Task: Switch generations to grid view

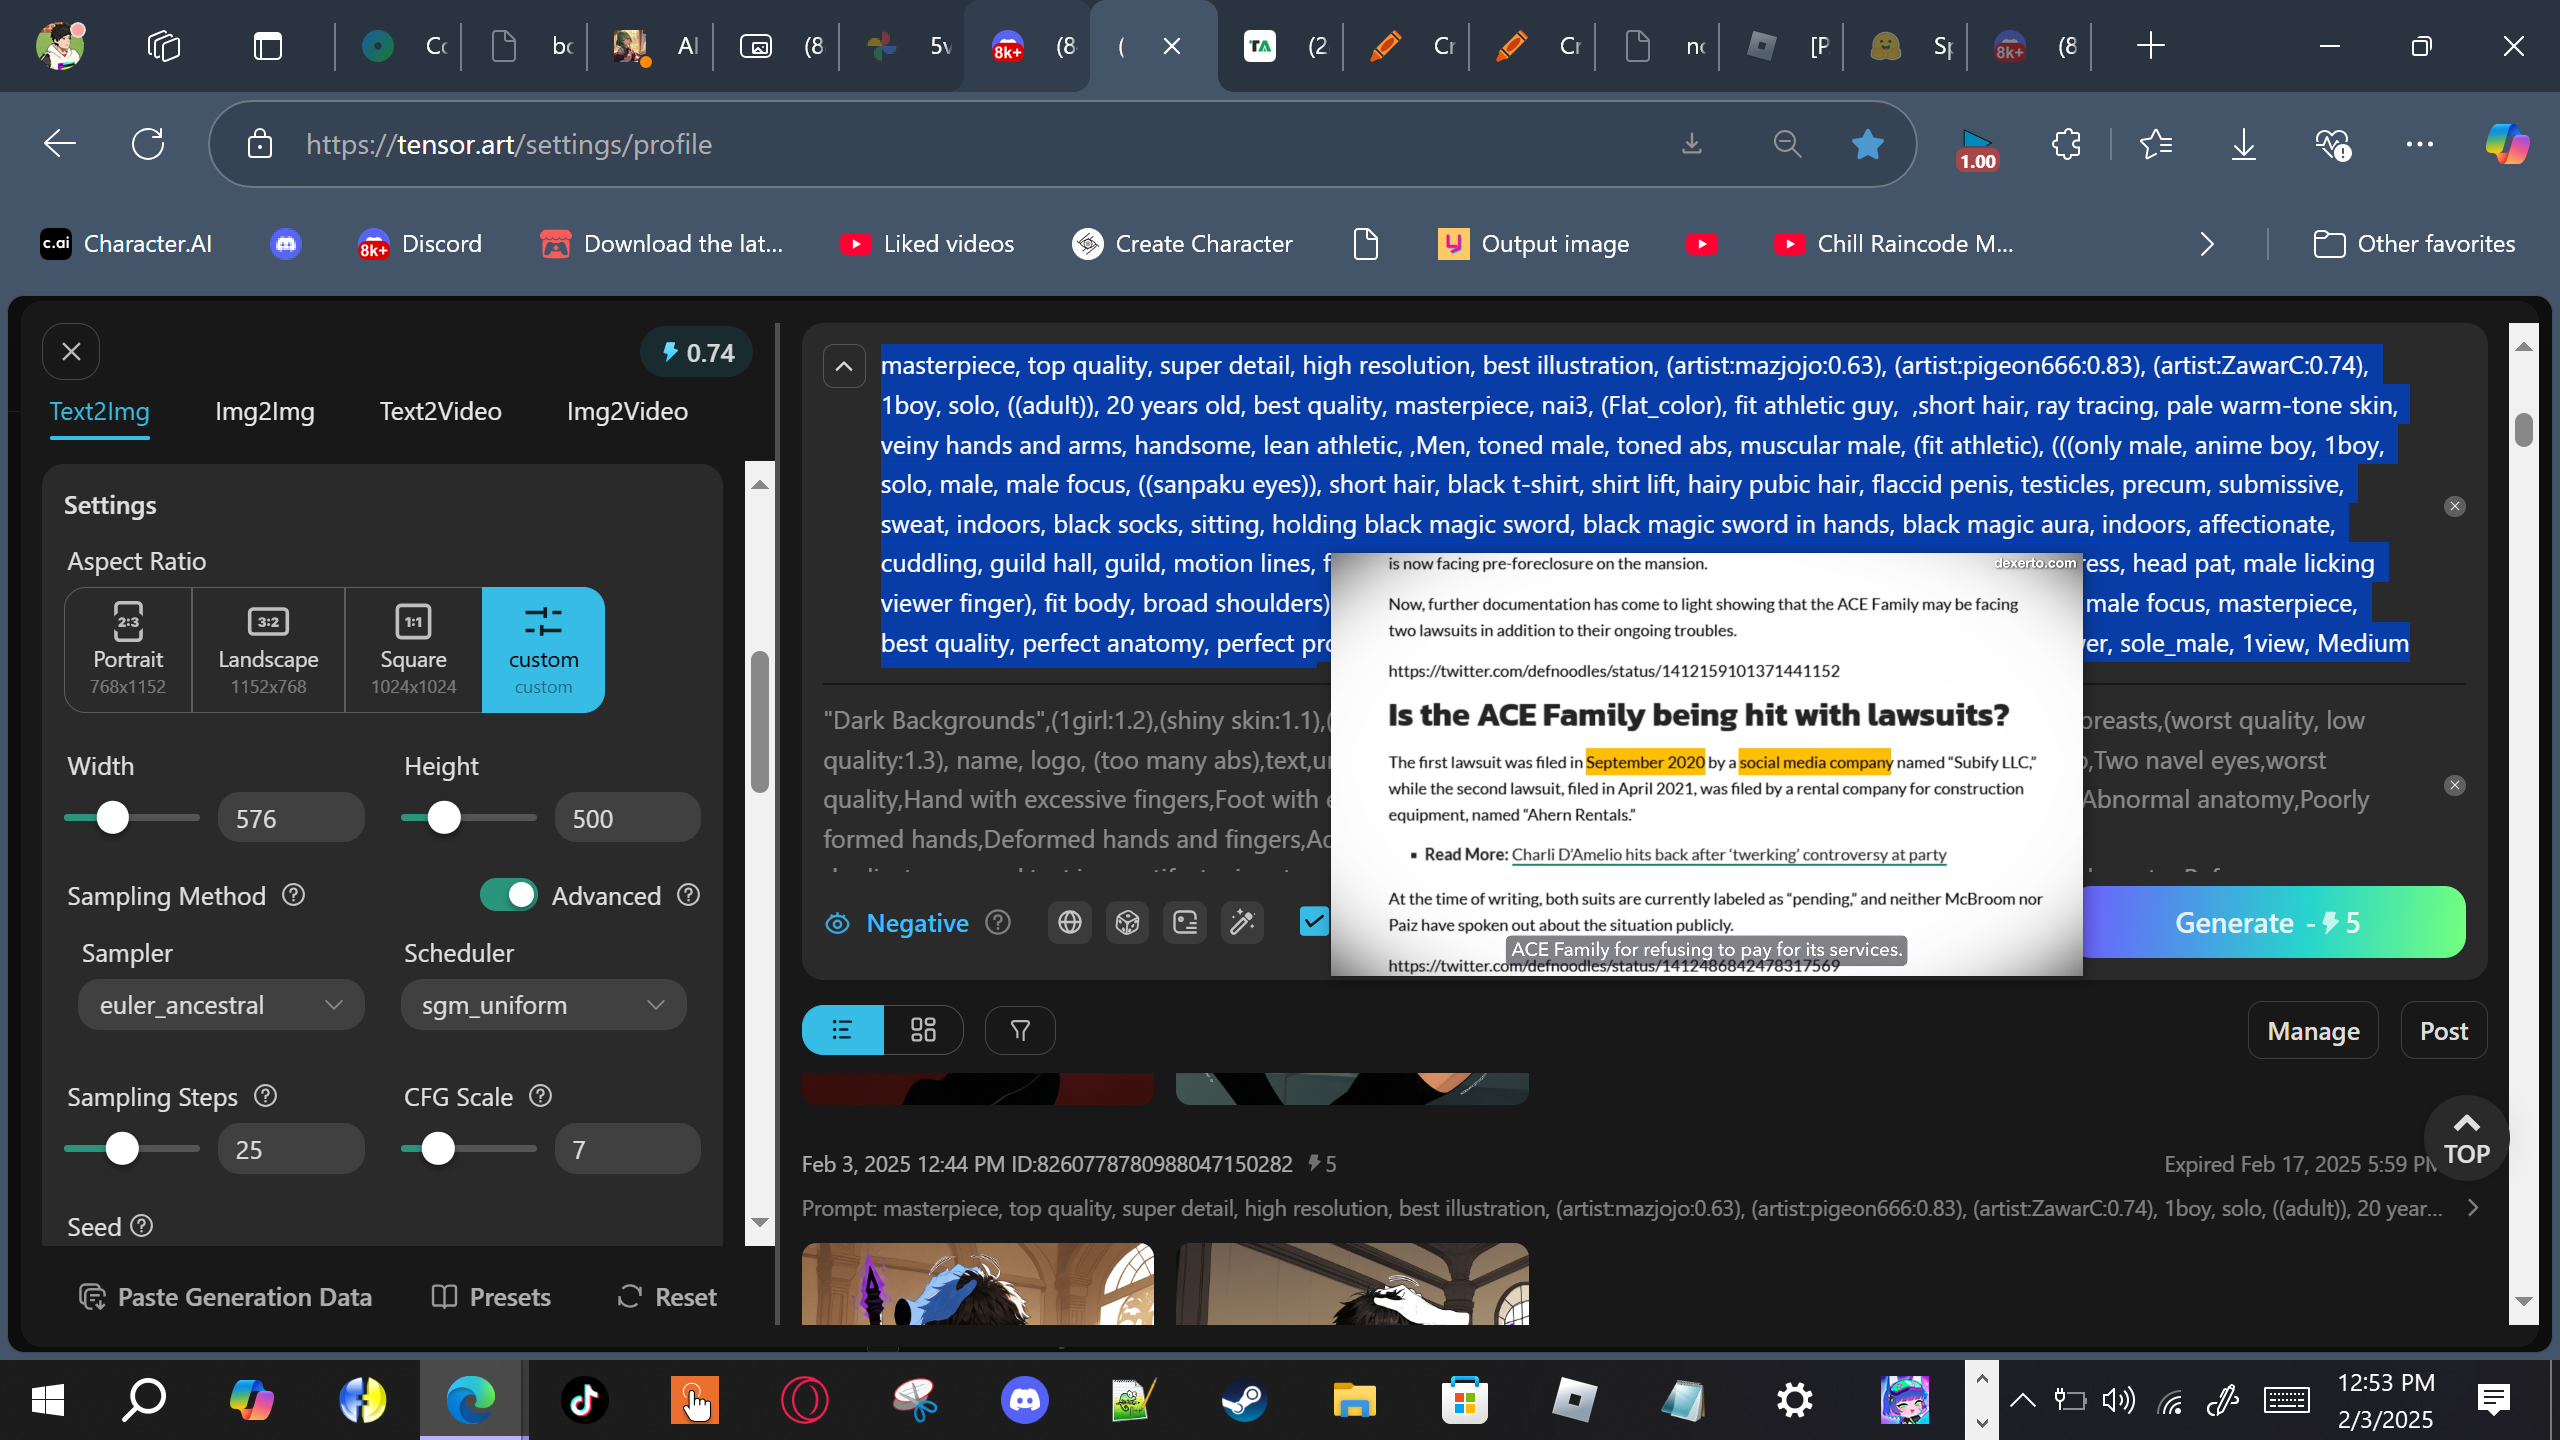Action: pyautogui.click(x=923, y=1030)
